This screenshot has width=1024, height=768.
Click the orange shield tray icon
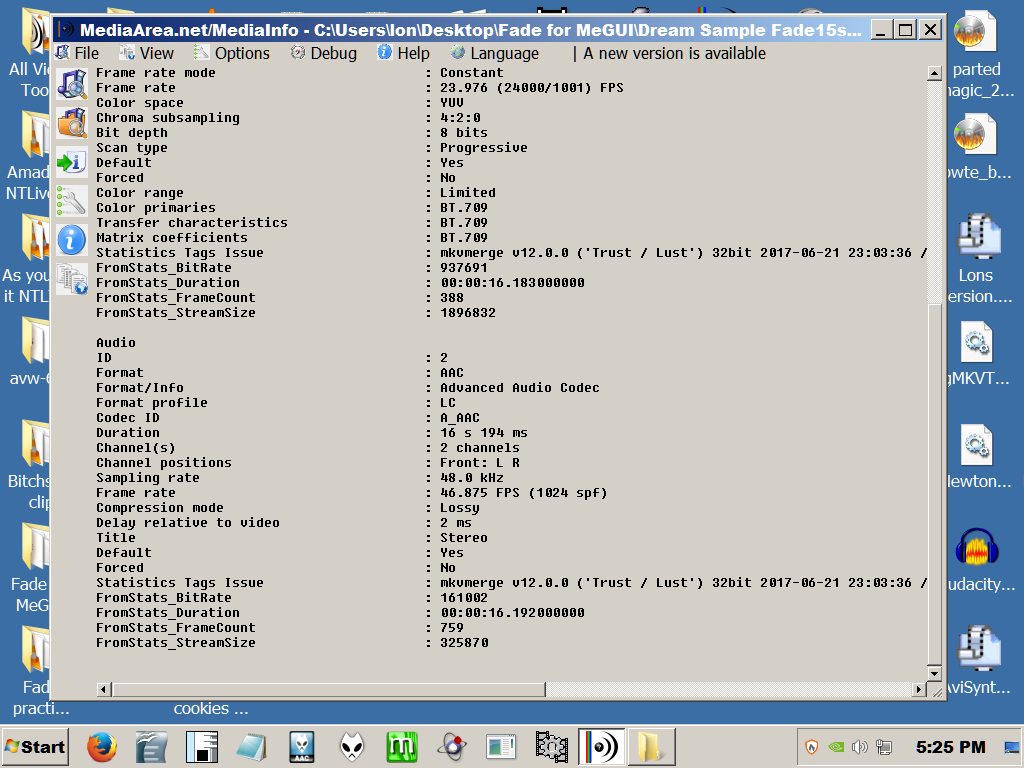coord(812,746)
